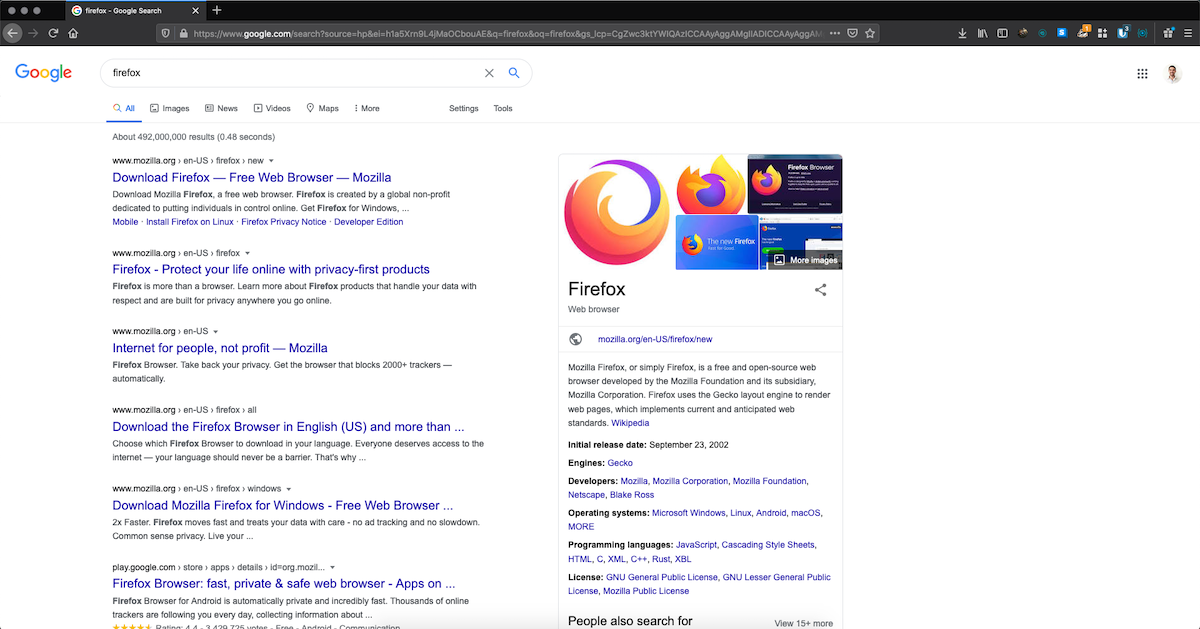The height and width of the screenshot is (629, 1200).
Task: Open the Downloads panel
Action: click(x=962, y=33)
